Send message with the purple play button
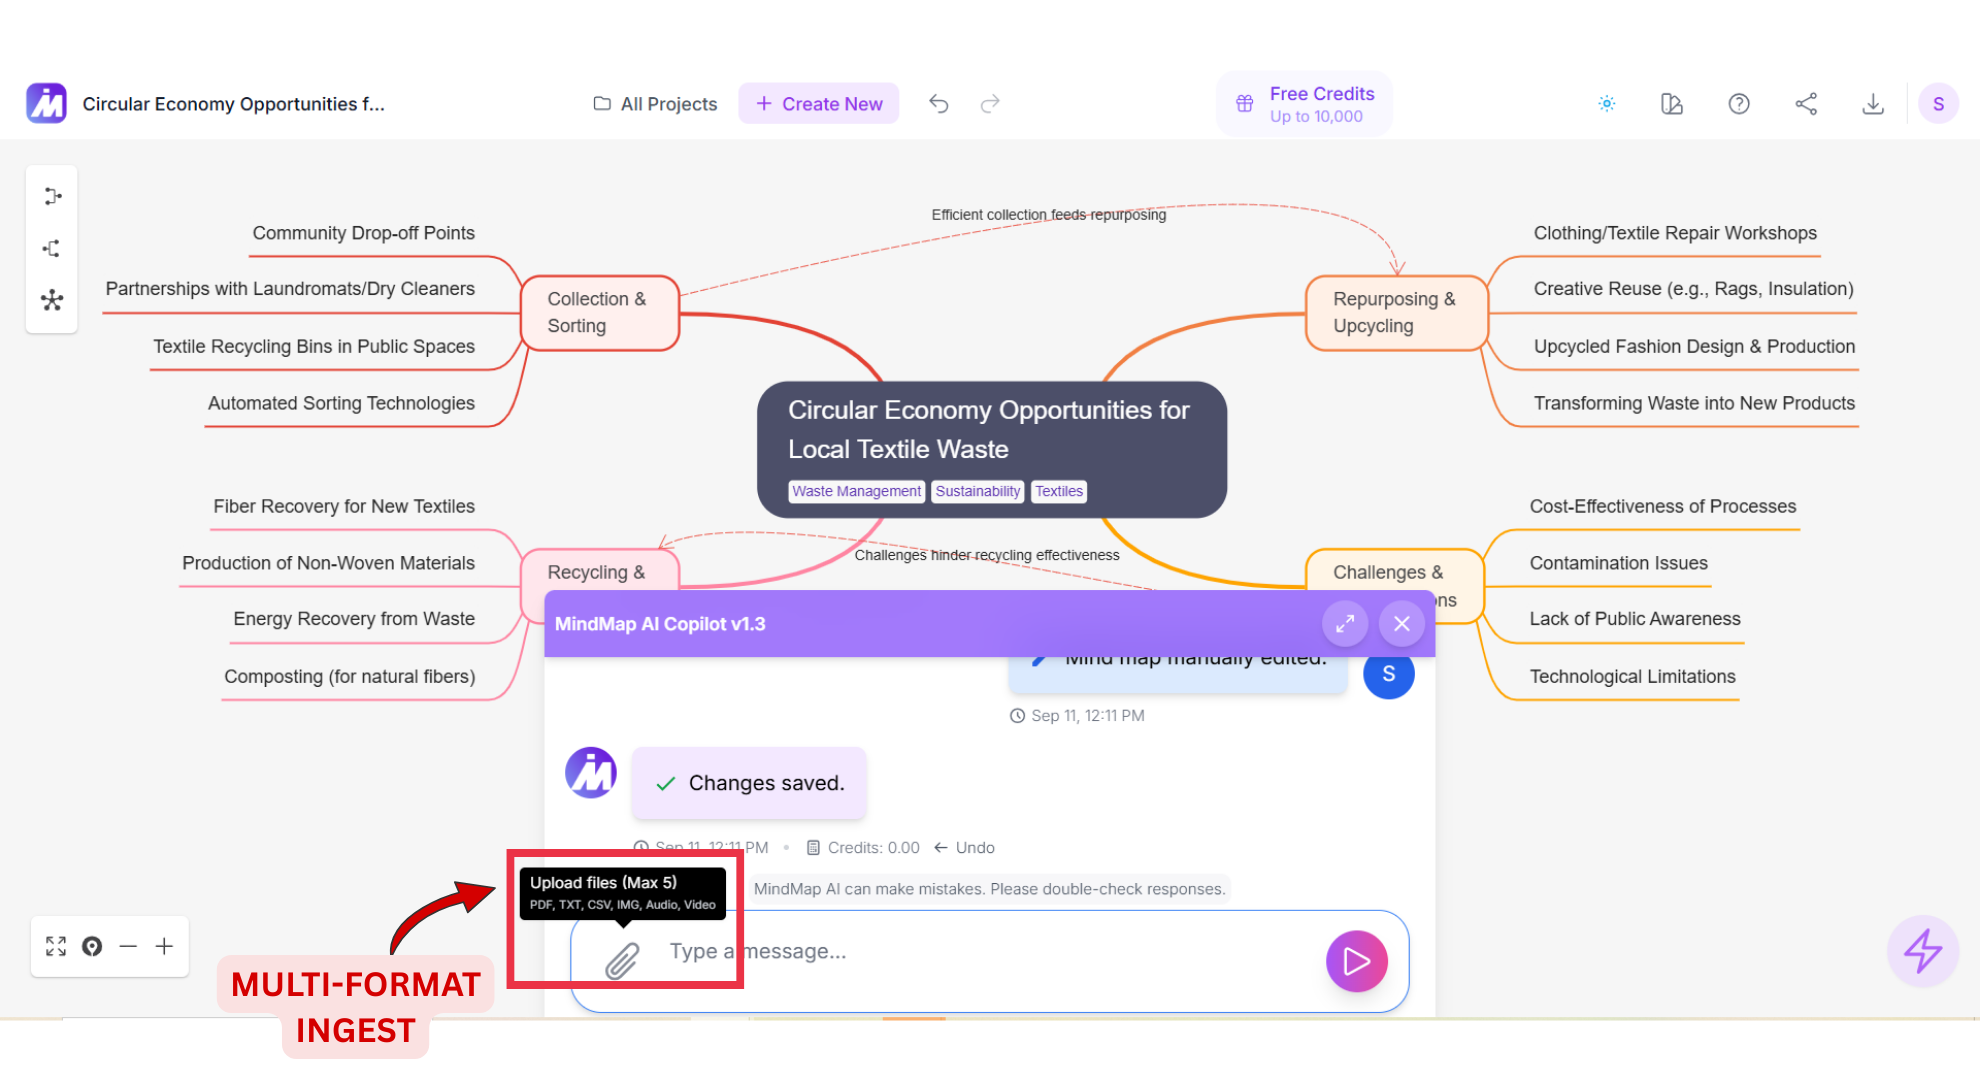1980x1080 pixels. pos(1356,961)
